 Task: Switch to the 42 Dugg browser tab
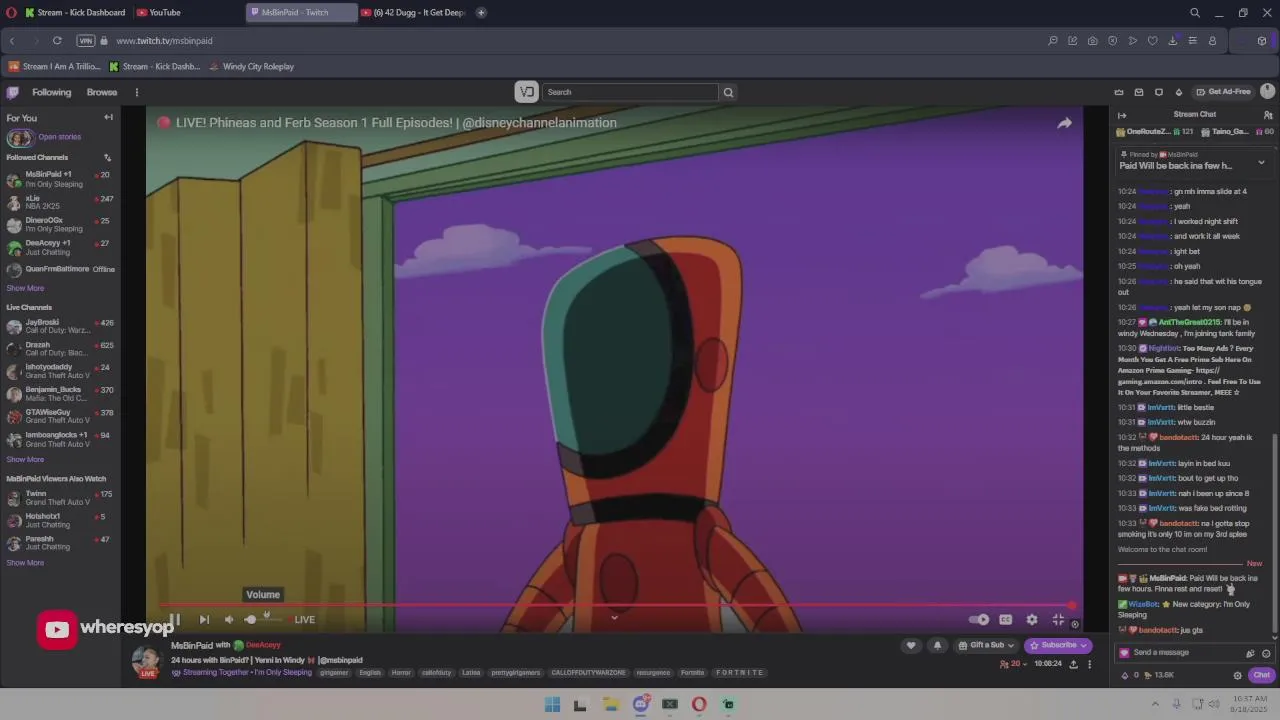413,13
